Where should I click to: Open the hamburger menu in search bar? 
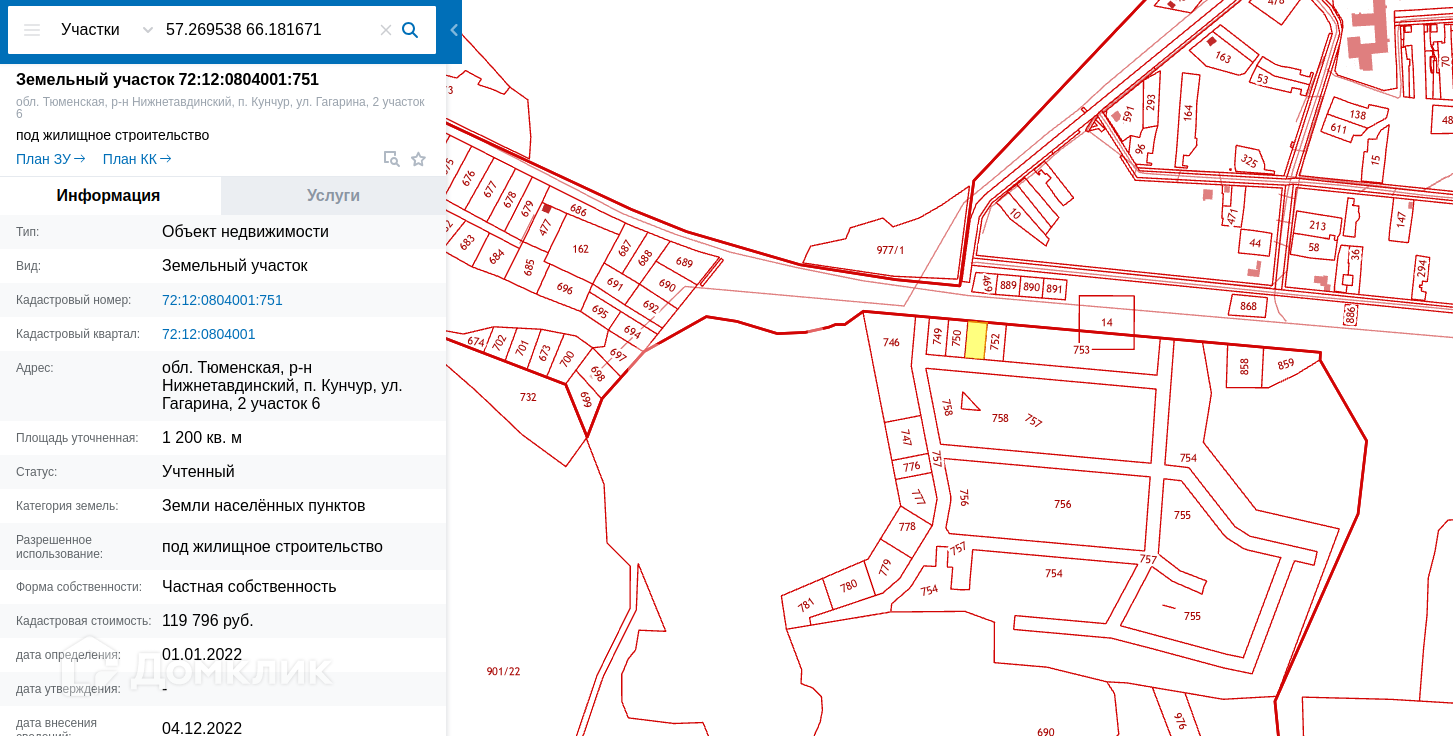point(32,30)
